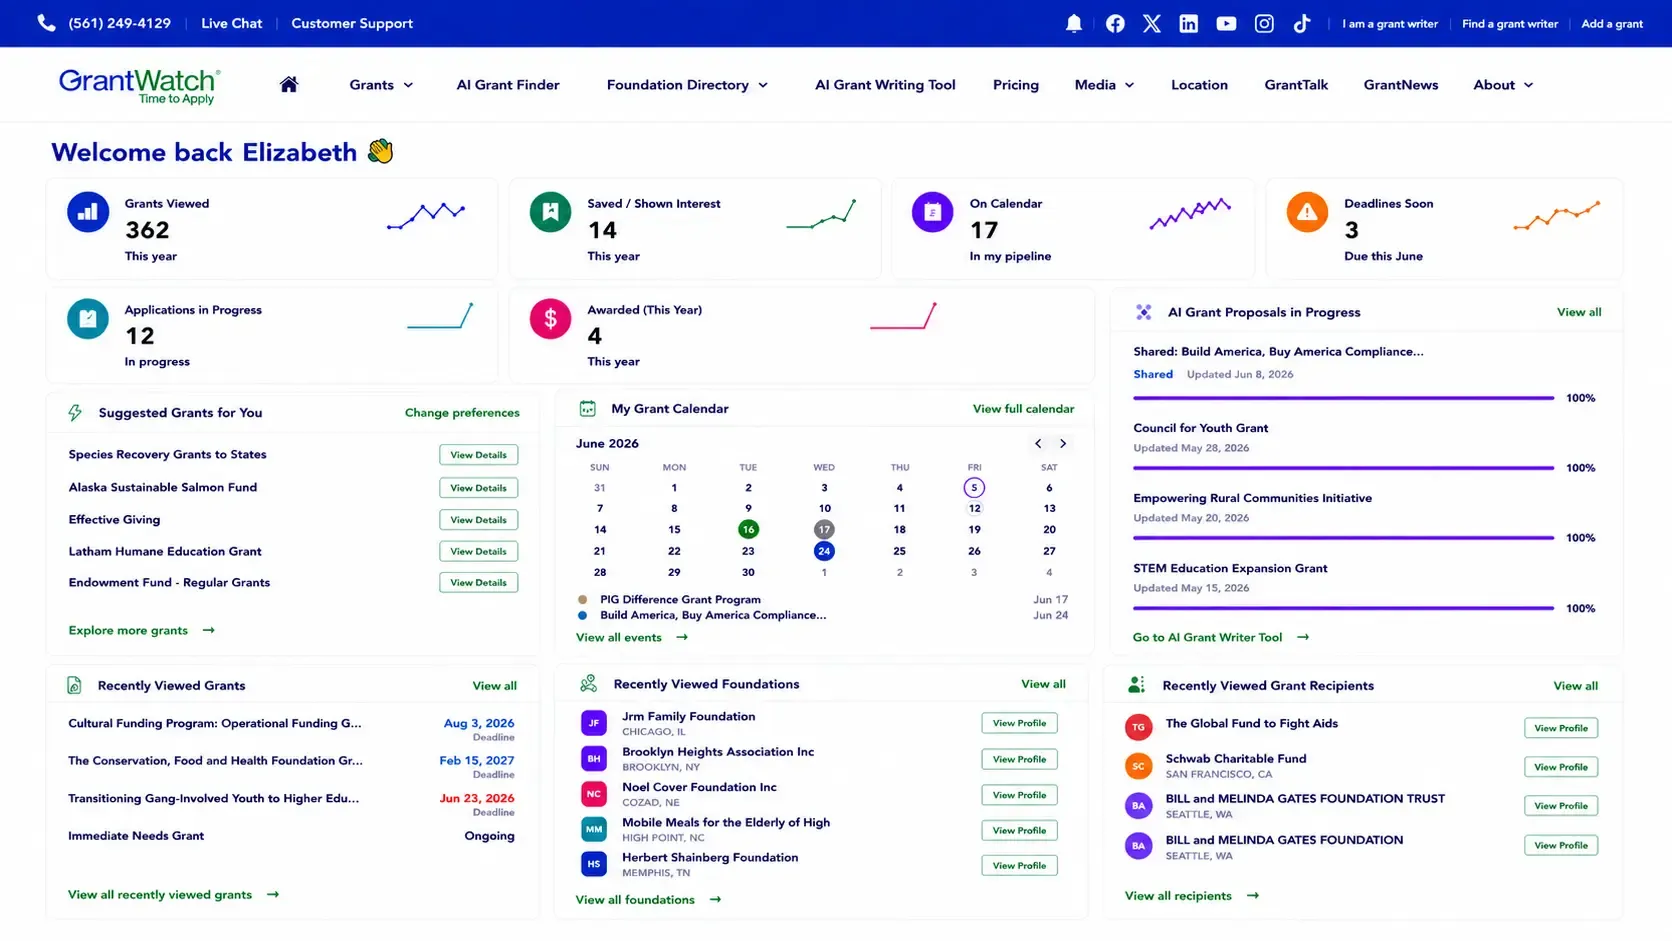Image resolution: width=1672 pixels, height=941 pixels.
Task: Open the X (Twitter) icon
Action: coord(1152,23)
